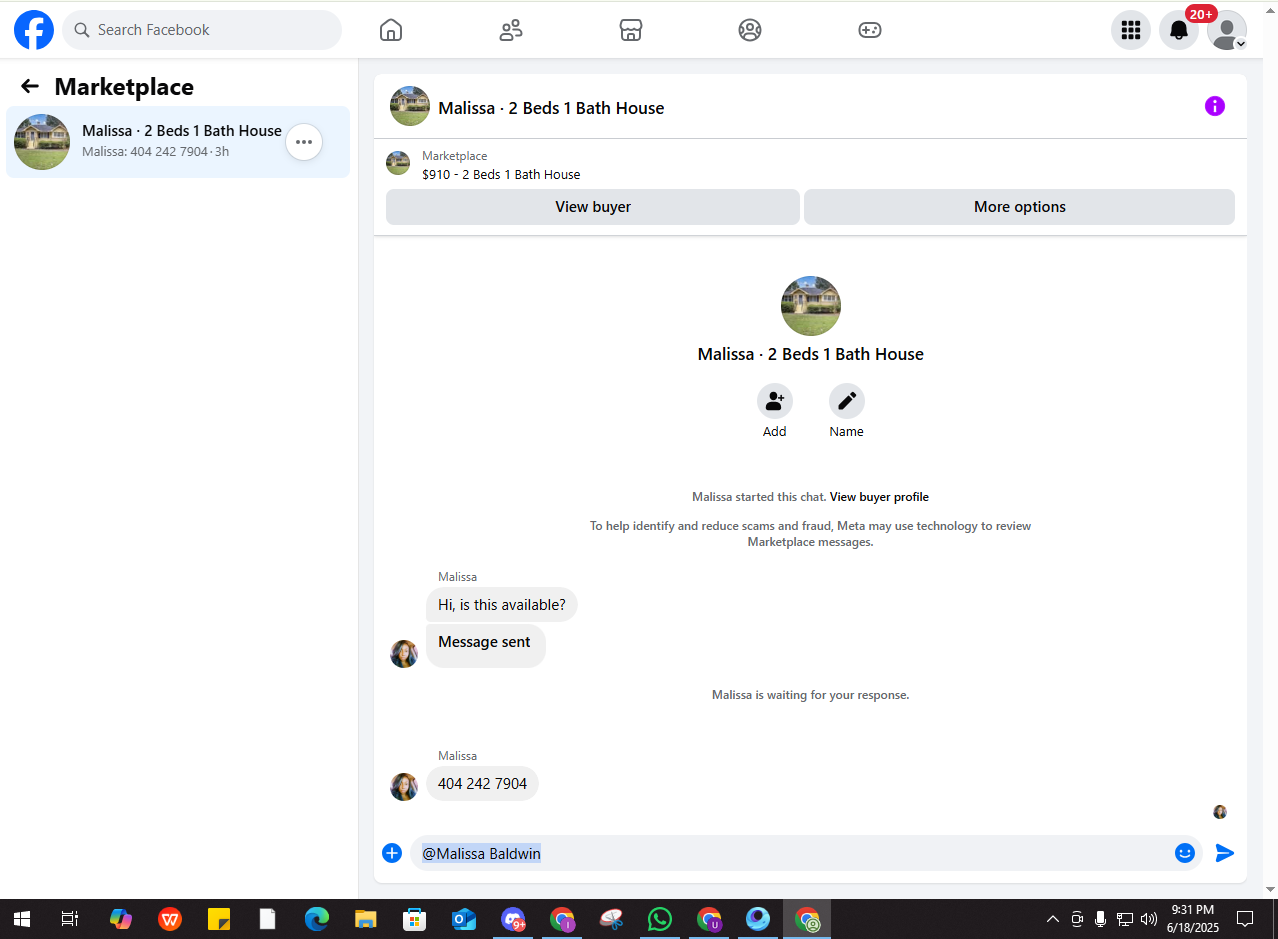Open the Notifications bell
This screenshot has width=1278, height=939.
[x=1179, y=30]
